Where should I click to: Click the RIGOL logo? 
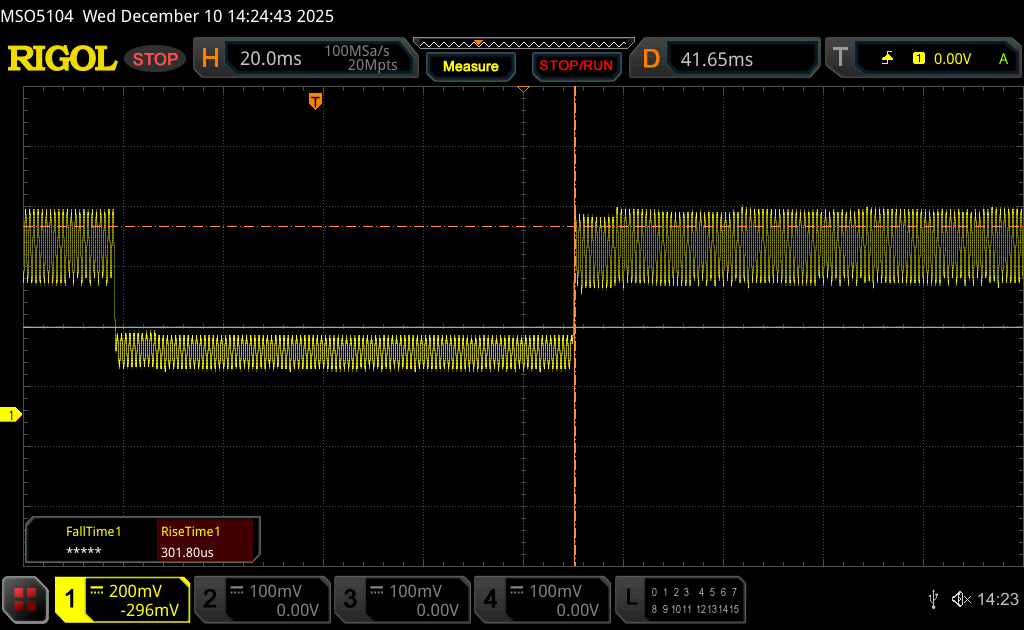click(62, 59)
